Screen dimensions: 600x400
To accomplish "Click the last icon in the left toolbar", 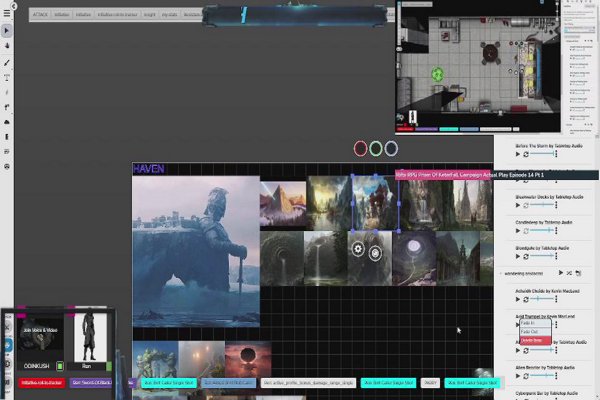I will point(7,167).
